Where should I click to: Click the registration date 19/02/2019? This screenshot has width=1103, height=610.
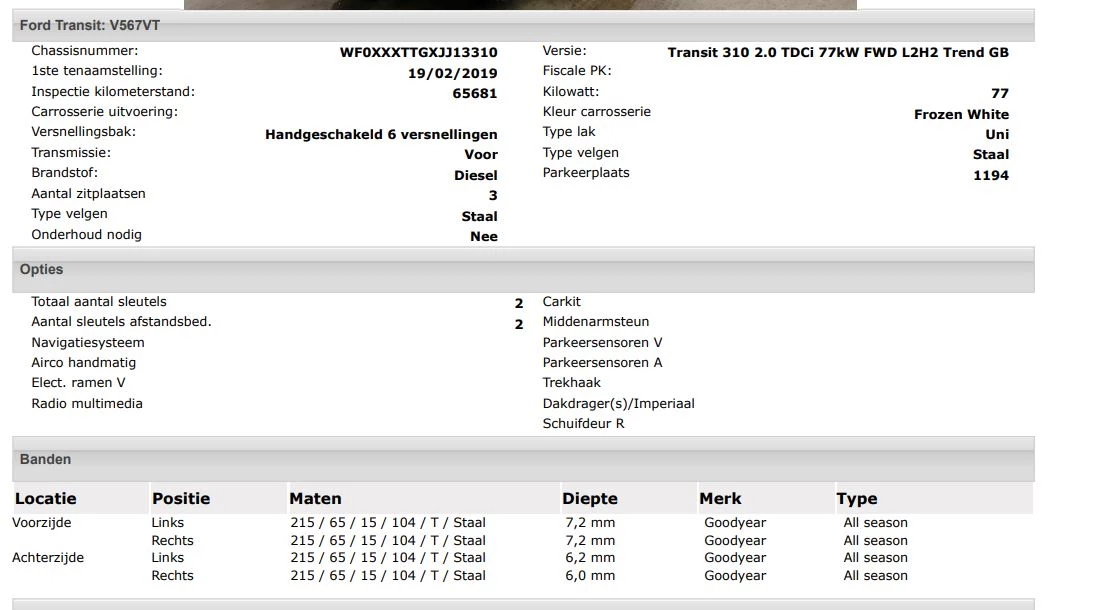(452, 73)
